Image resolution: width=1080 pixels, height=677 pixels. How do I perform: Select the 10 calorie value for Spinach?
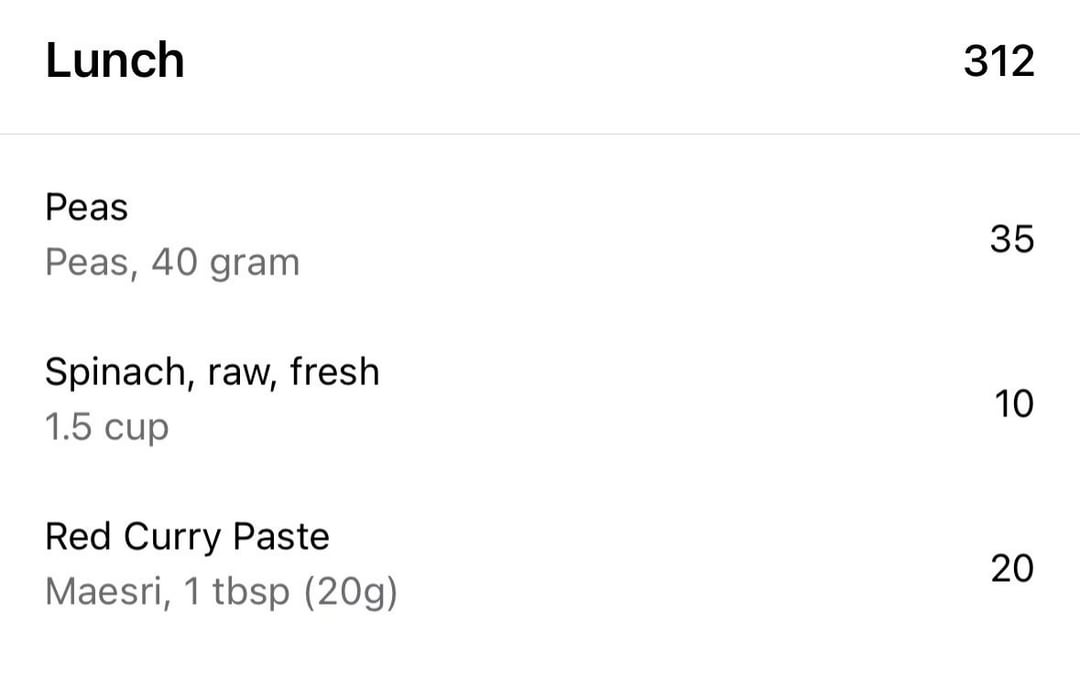pyautogui.click(x=1013, y=404)
